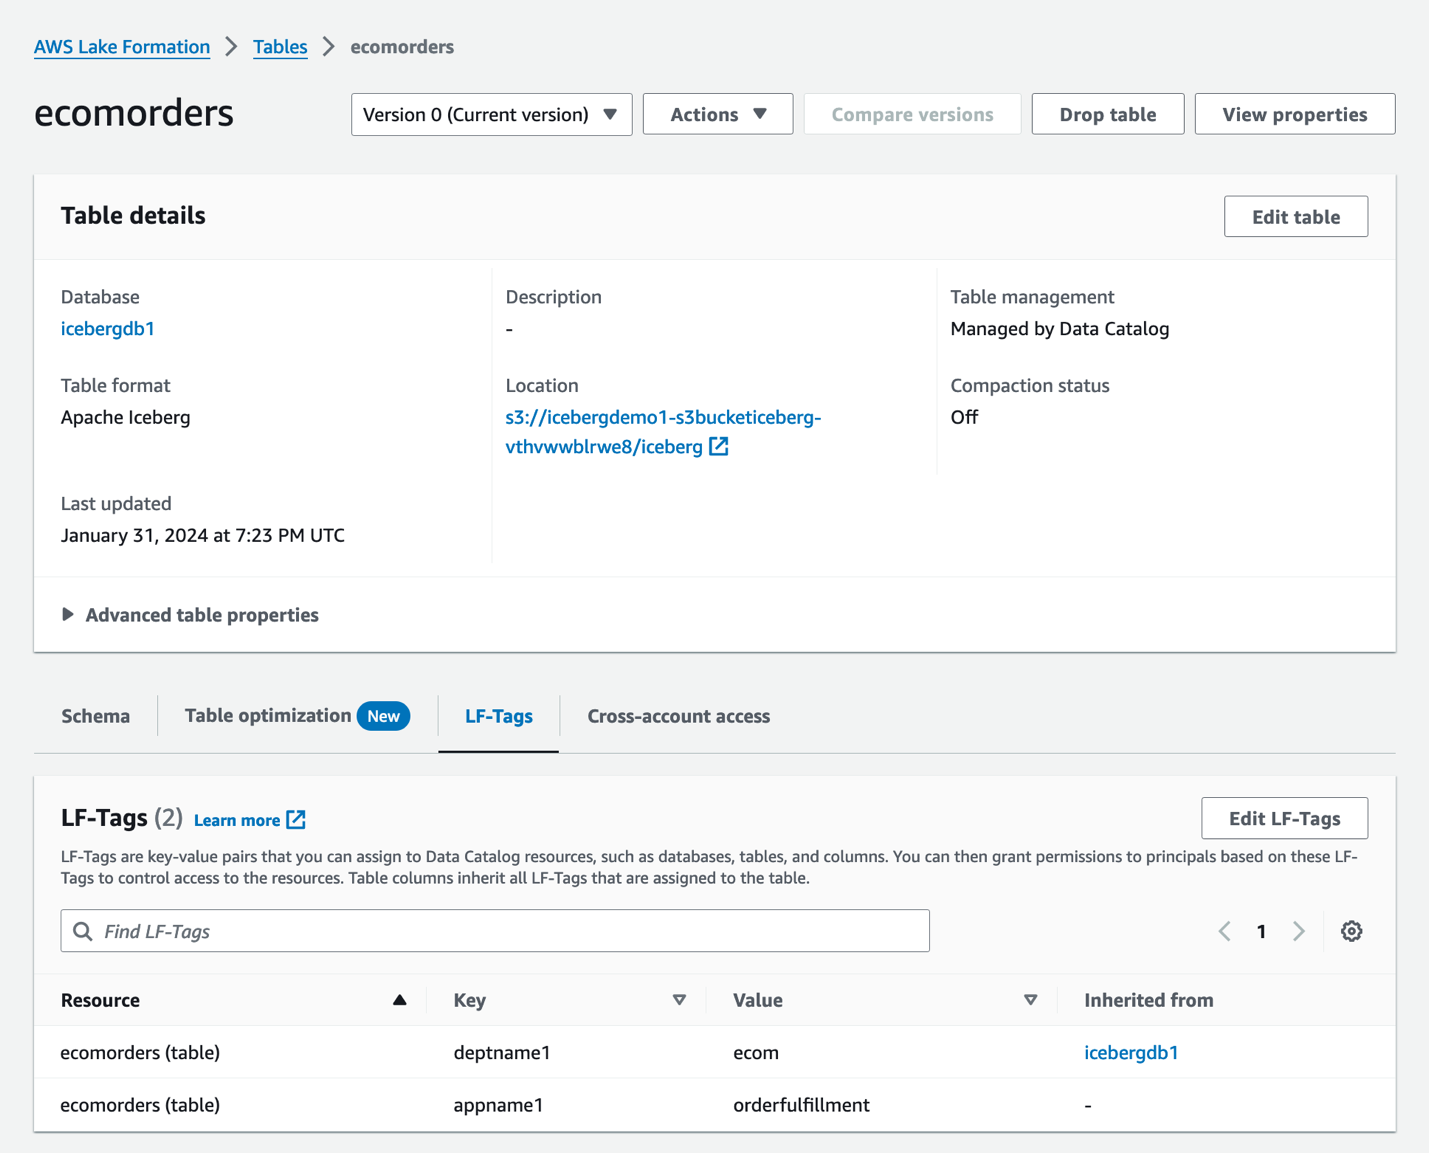Open the S3 location external link icon
Viewport: 1429px width, 1153px height.
click(719, 447)
